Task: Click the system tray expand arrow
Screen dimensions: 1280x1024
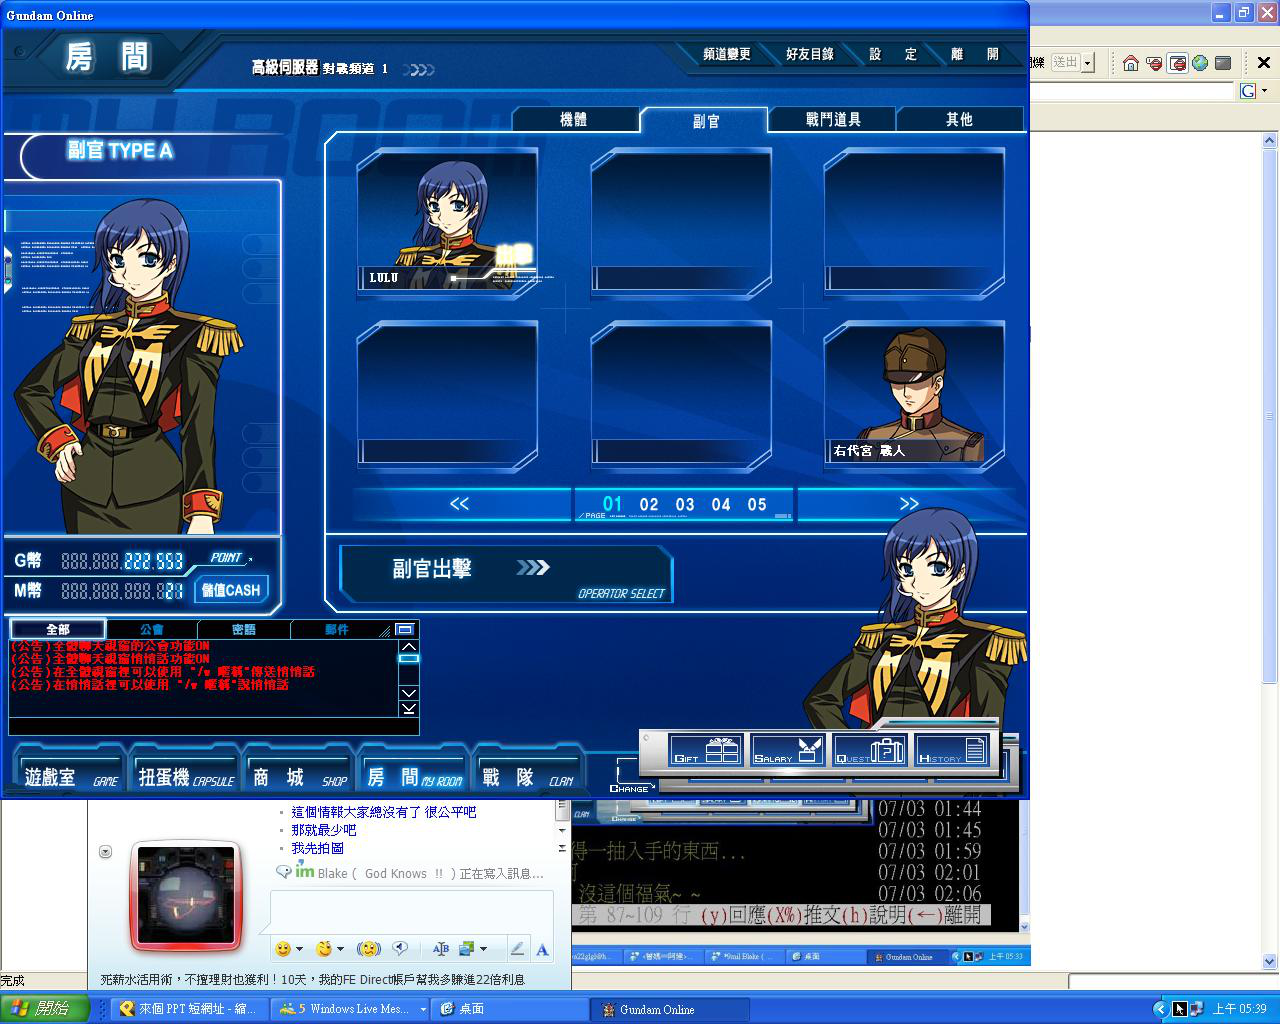Action: [1160, 1009]
